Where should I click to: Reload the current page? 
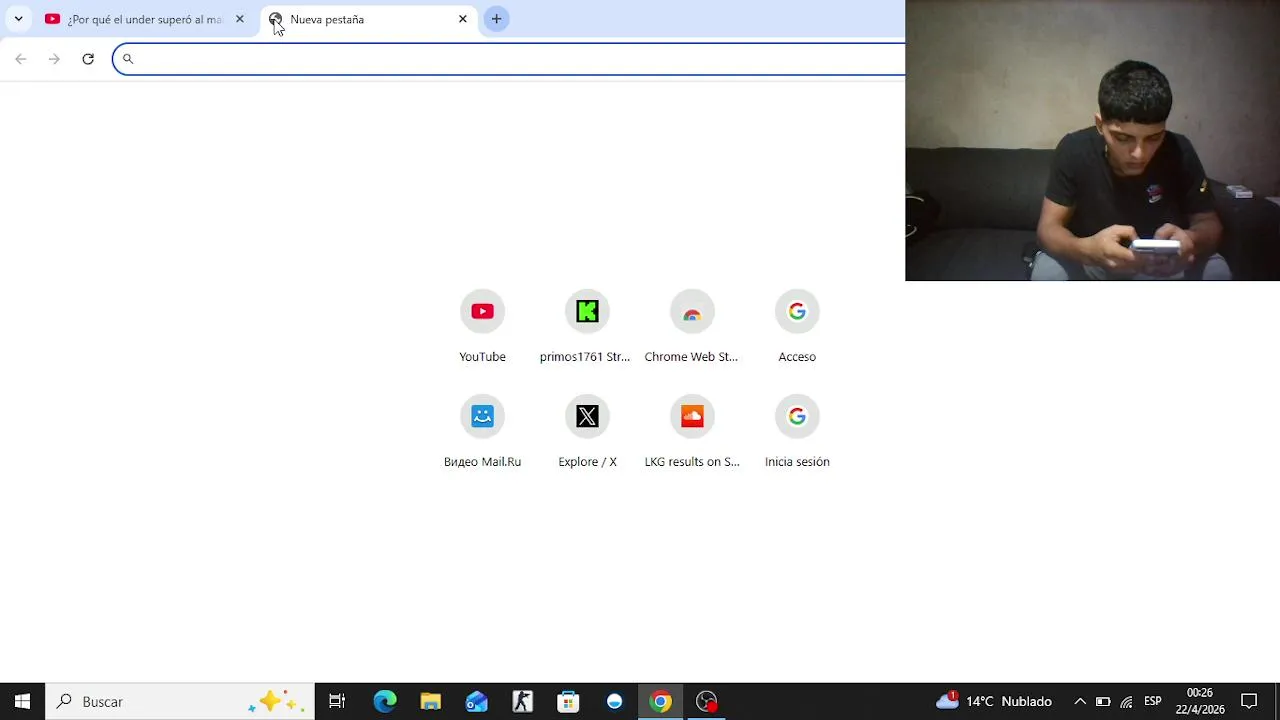coord(88,59)
